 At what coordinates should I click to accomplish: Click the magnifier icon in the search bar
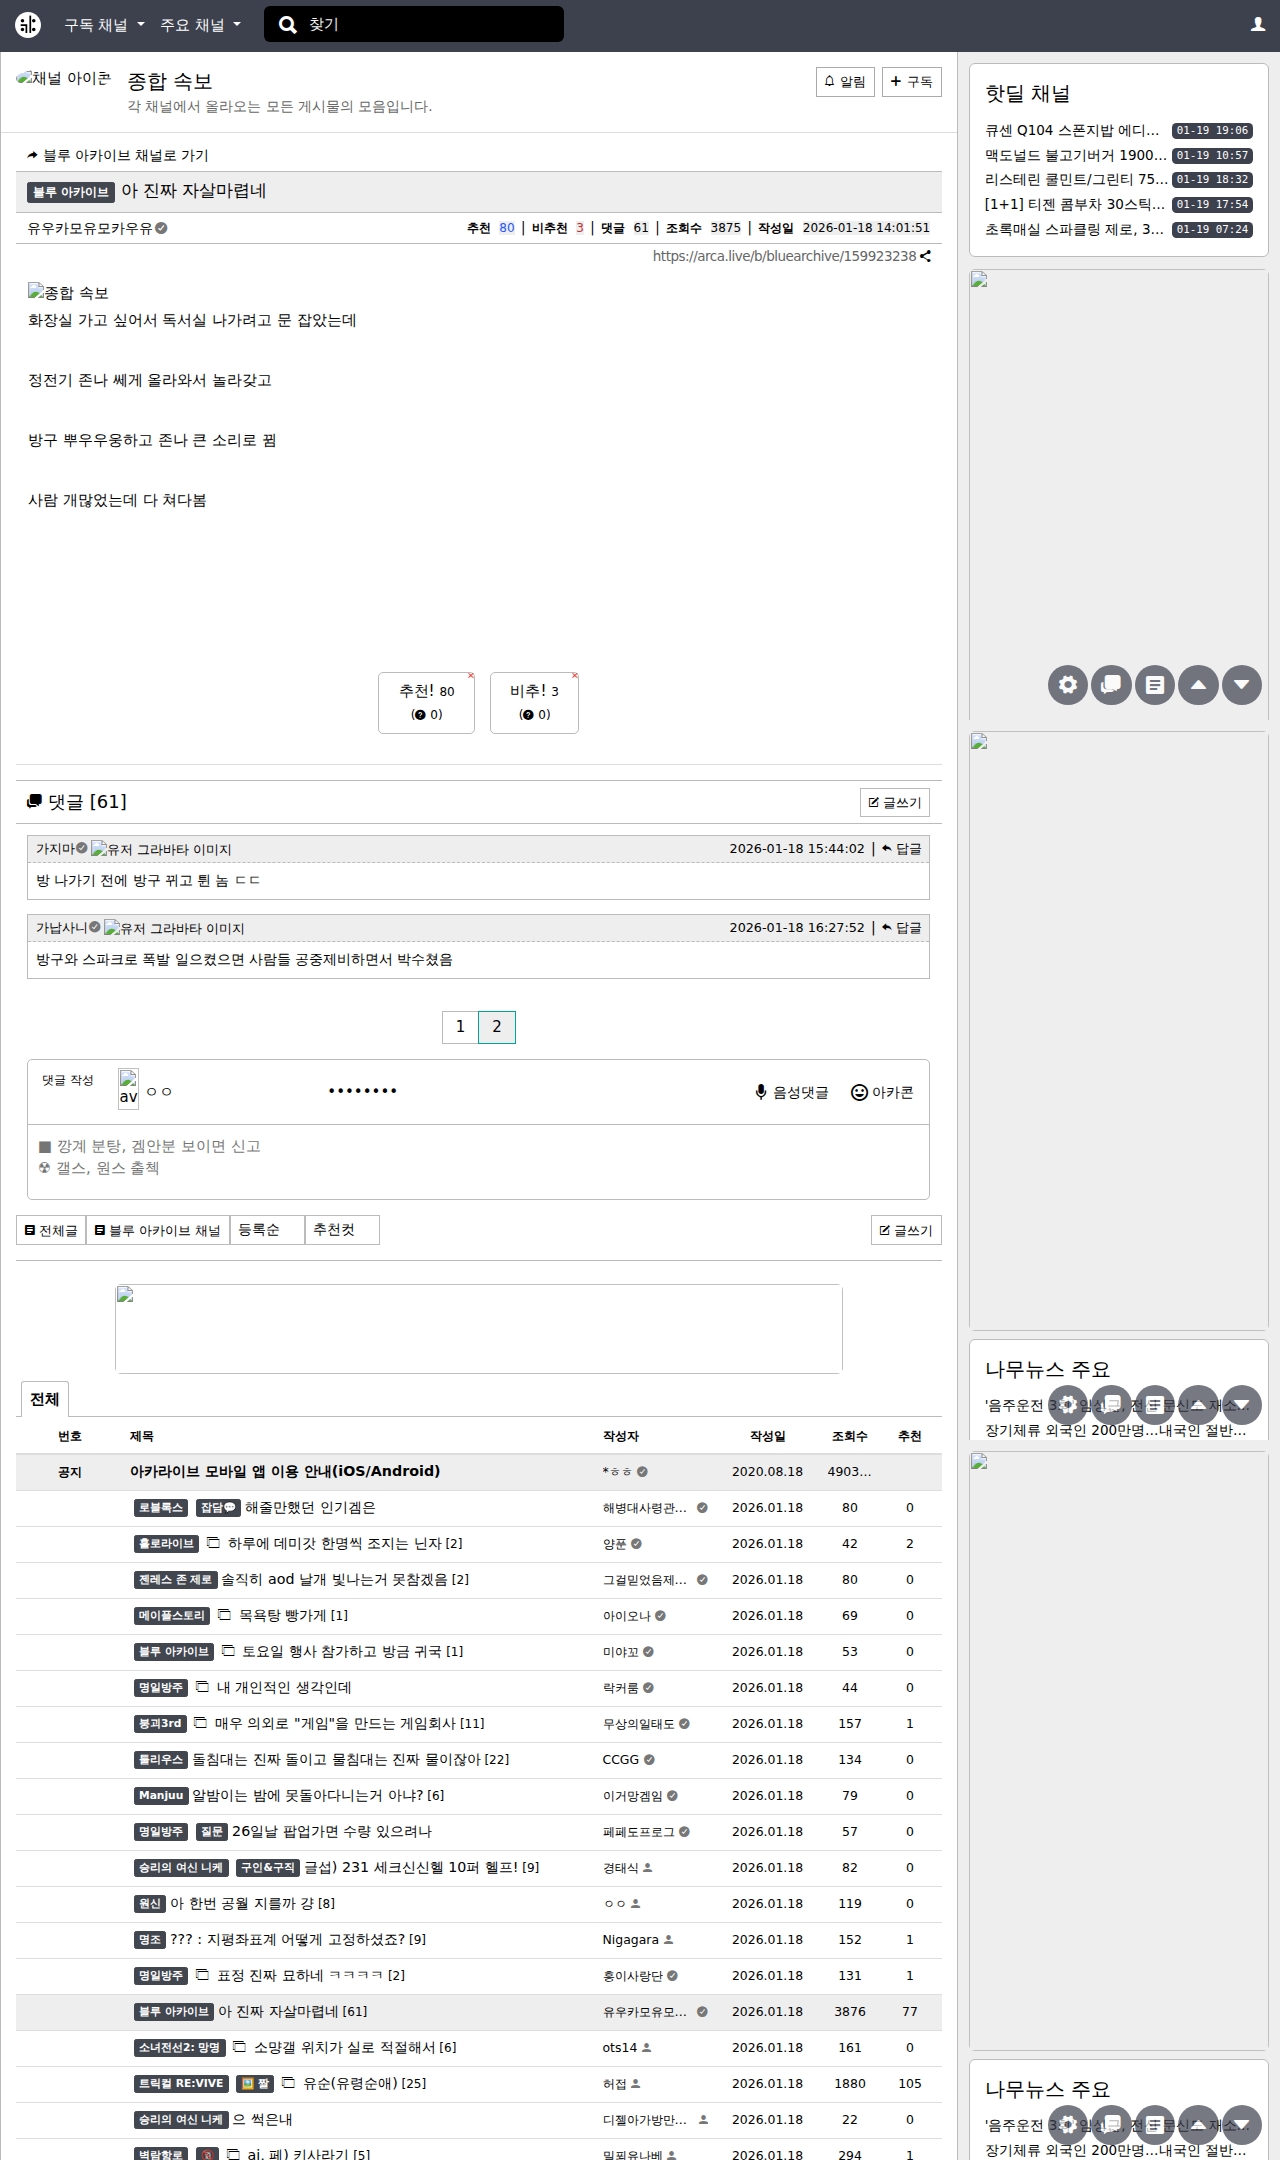click(288, 25)
